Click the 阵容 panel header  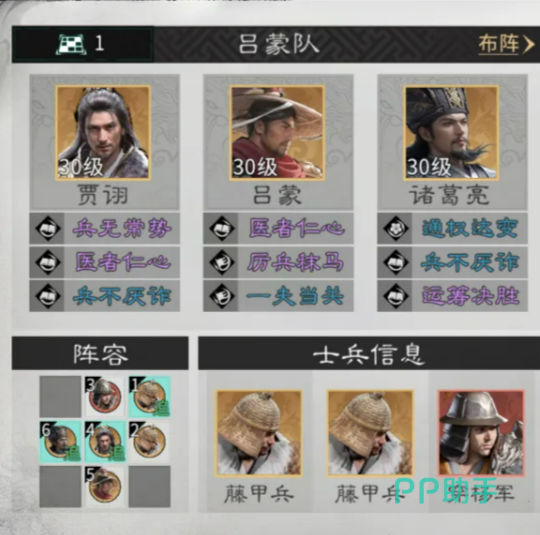coord(100,353)
